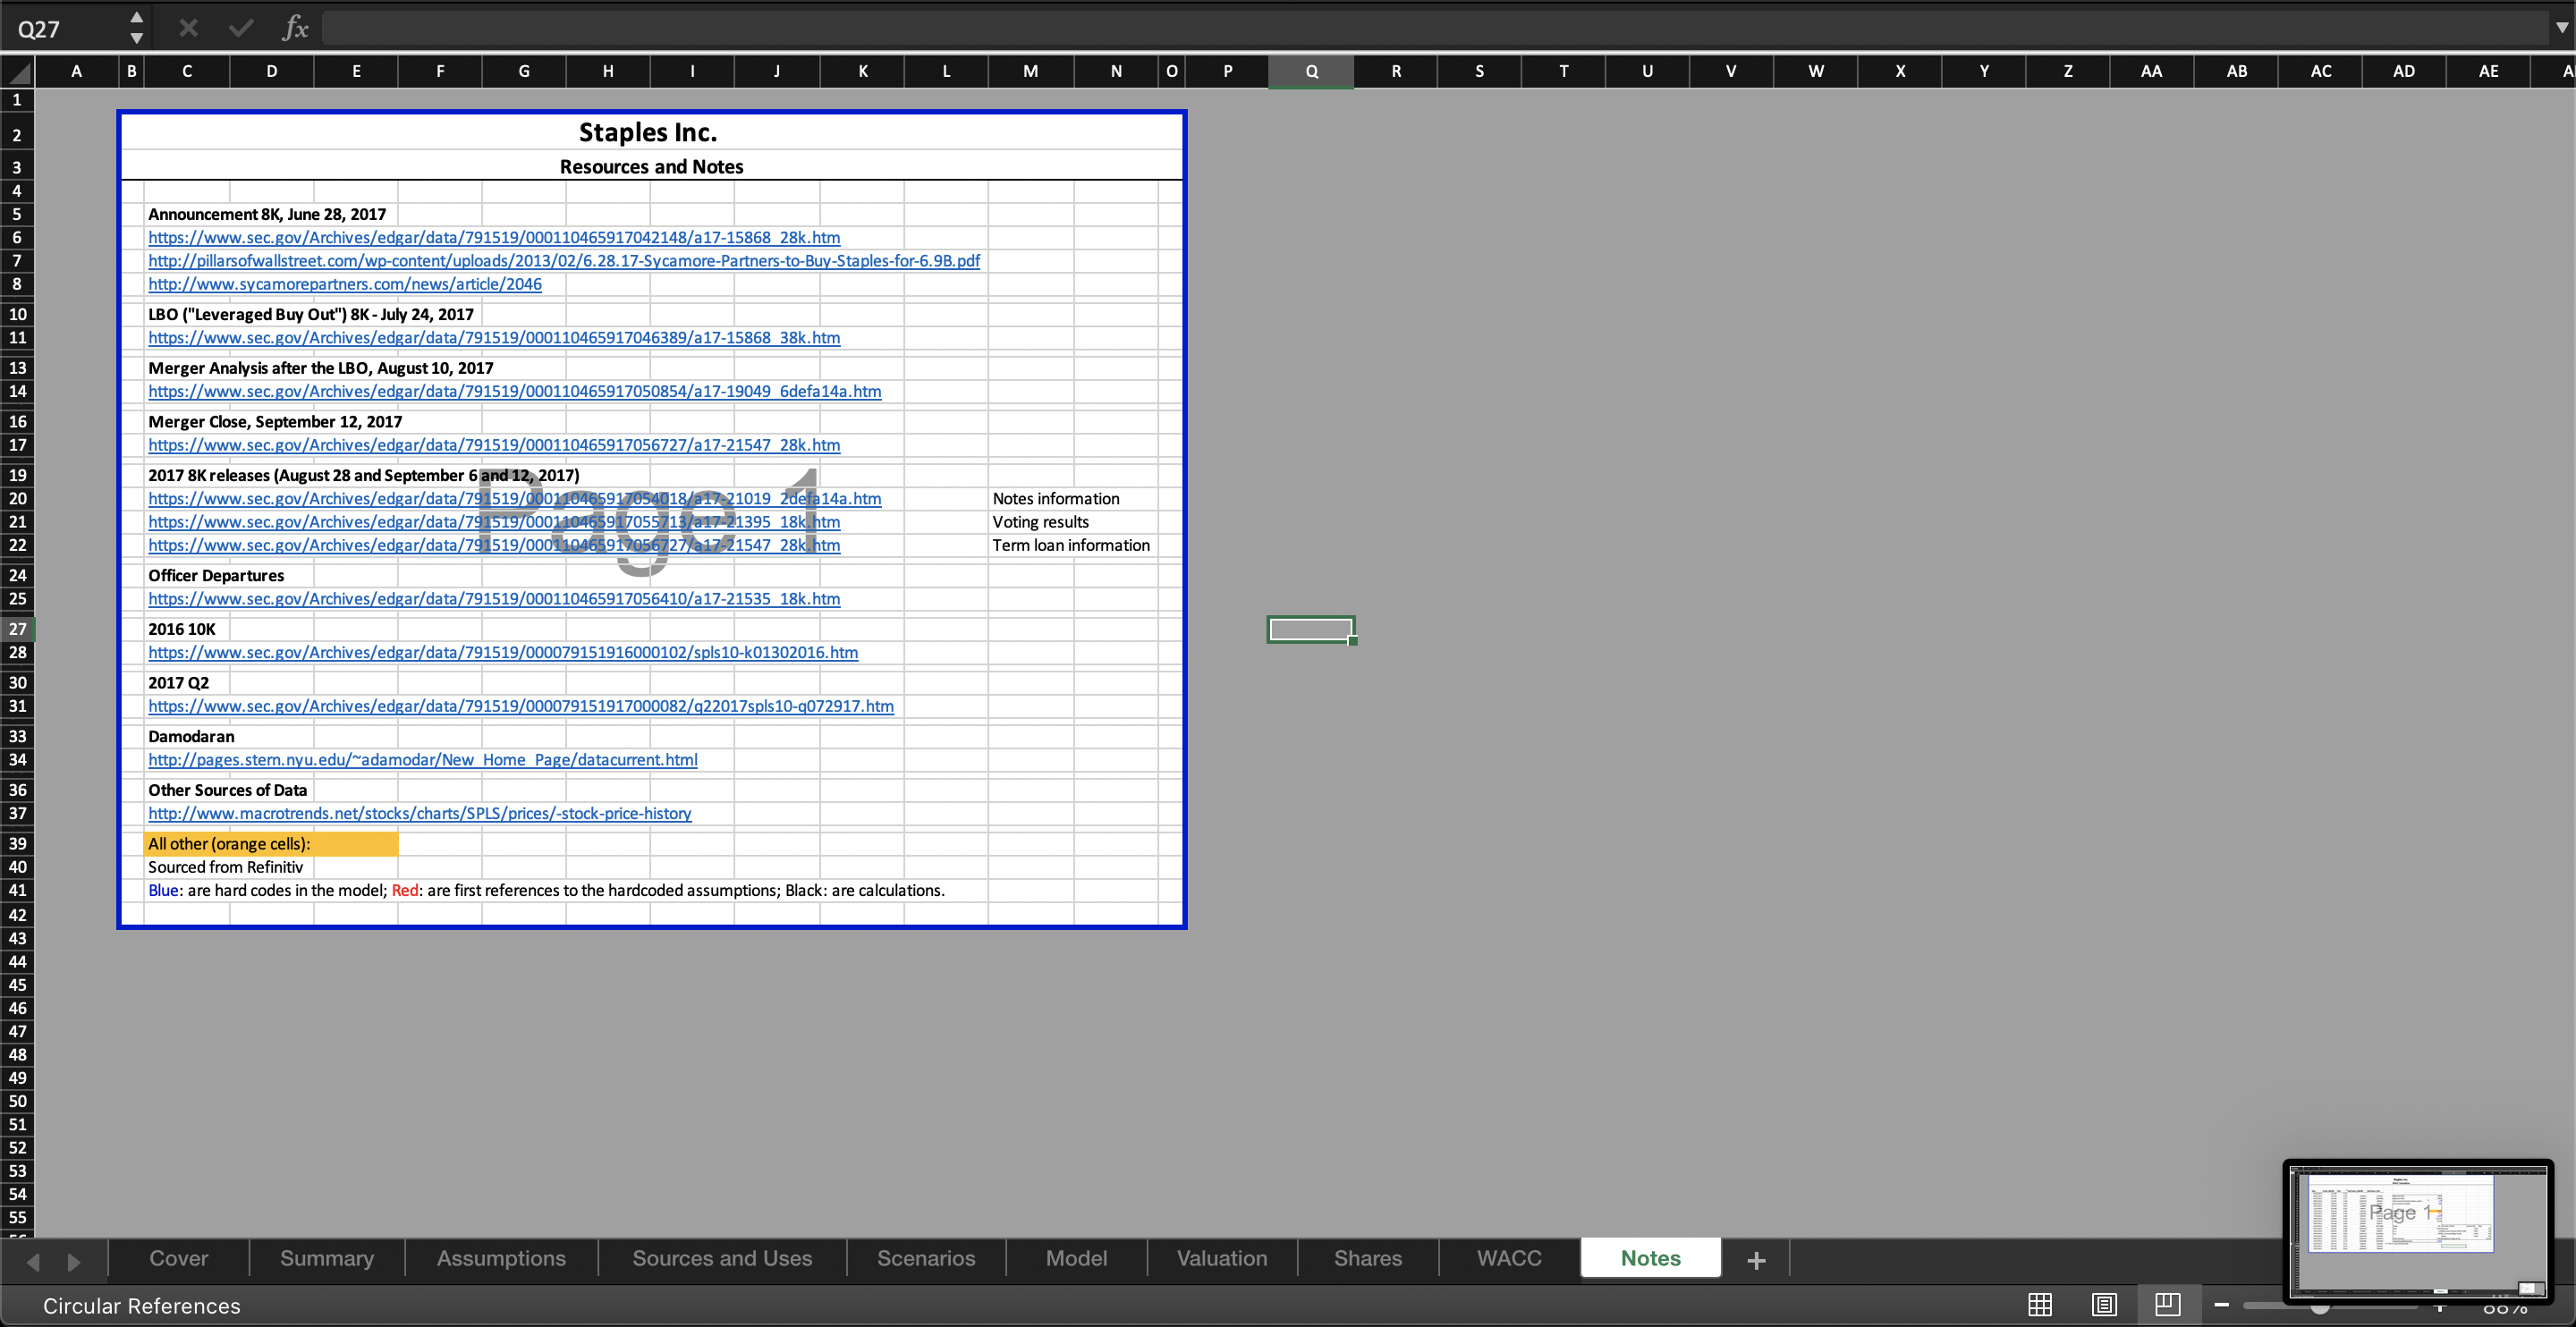This screenshot has height=1327, width=2576.
Task: Click the cancel entry X icon in formula bar
Action: click(188, 28)
